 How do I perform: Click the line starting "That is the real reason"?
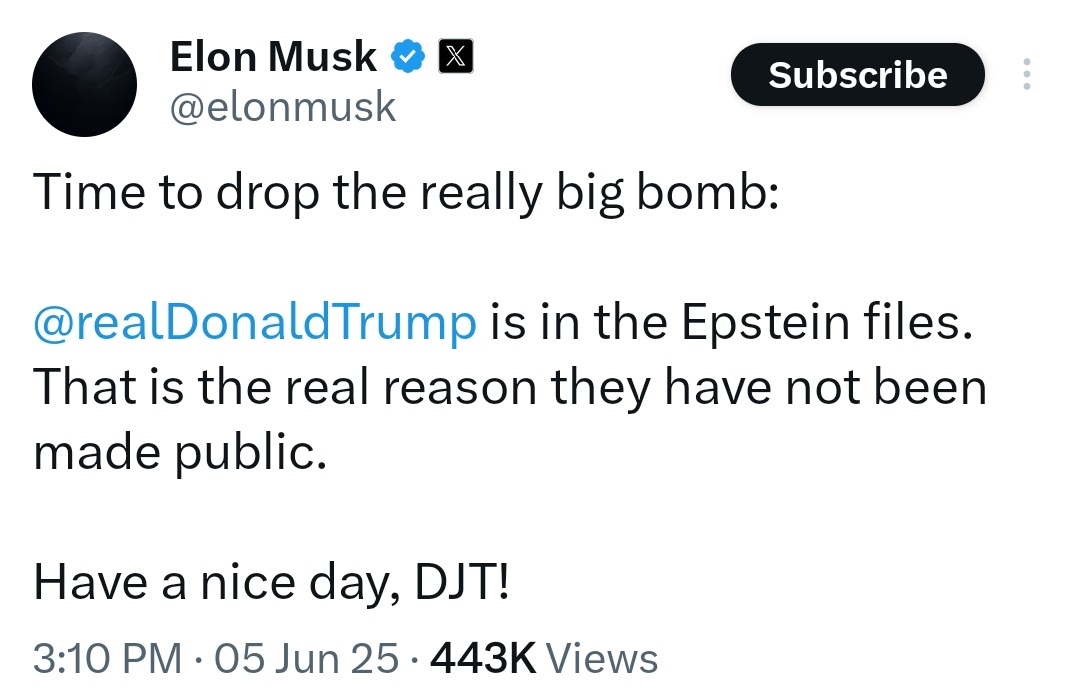tap(510, 388)
